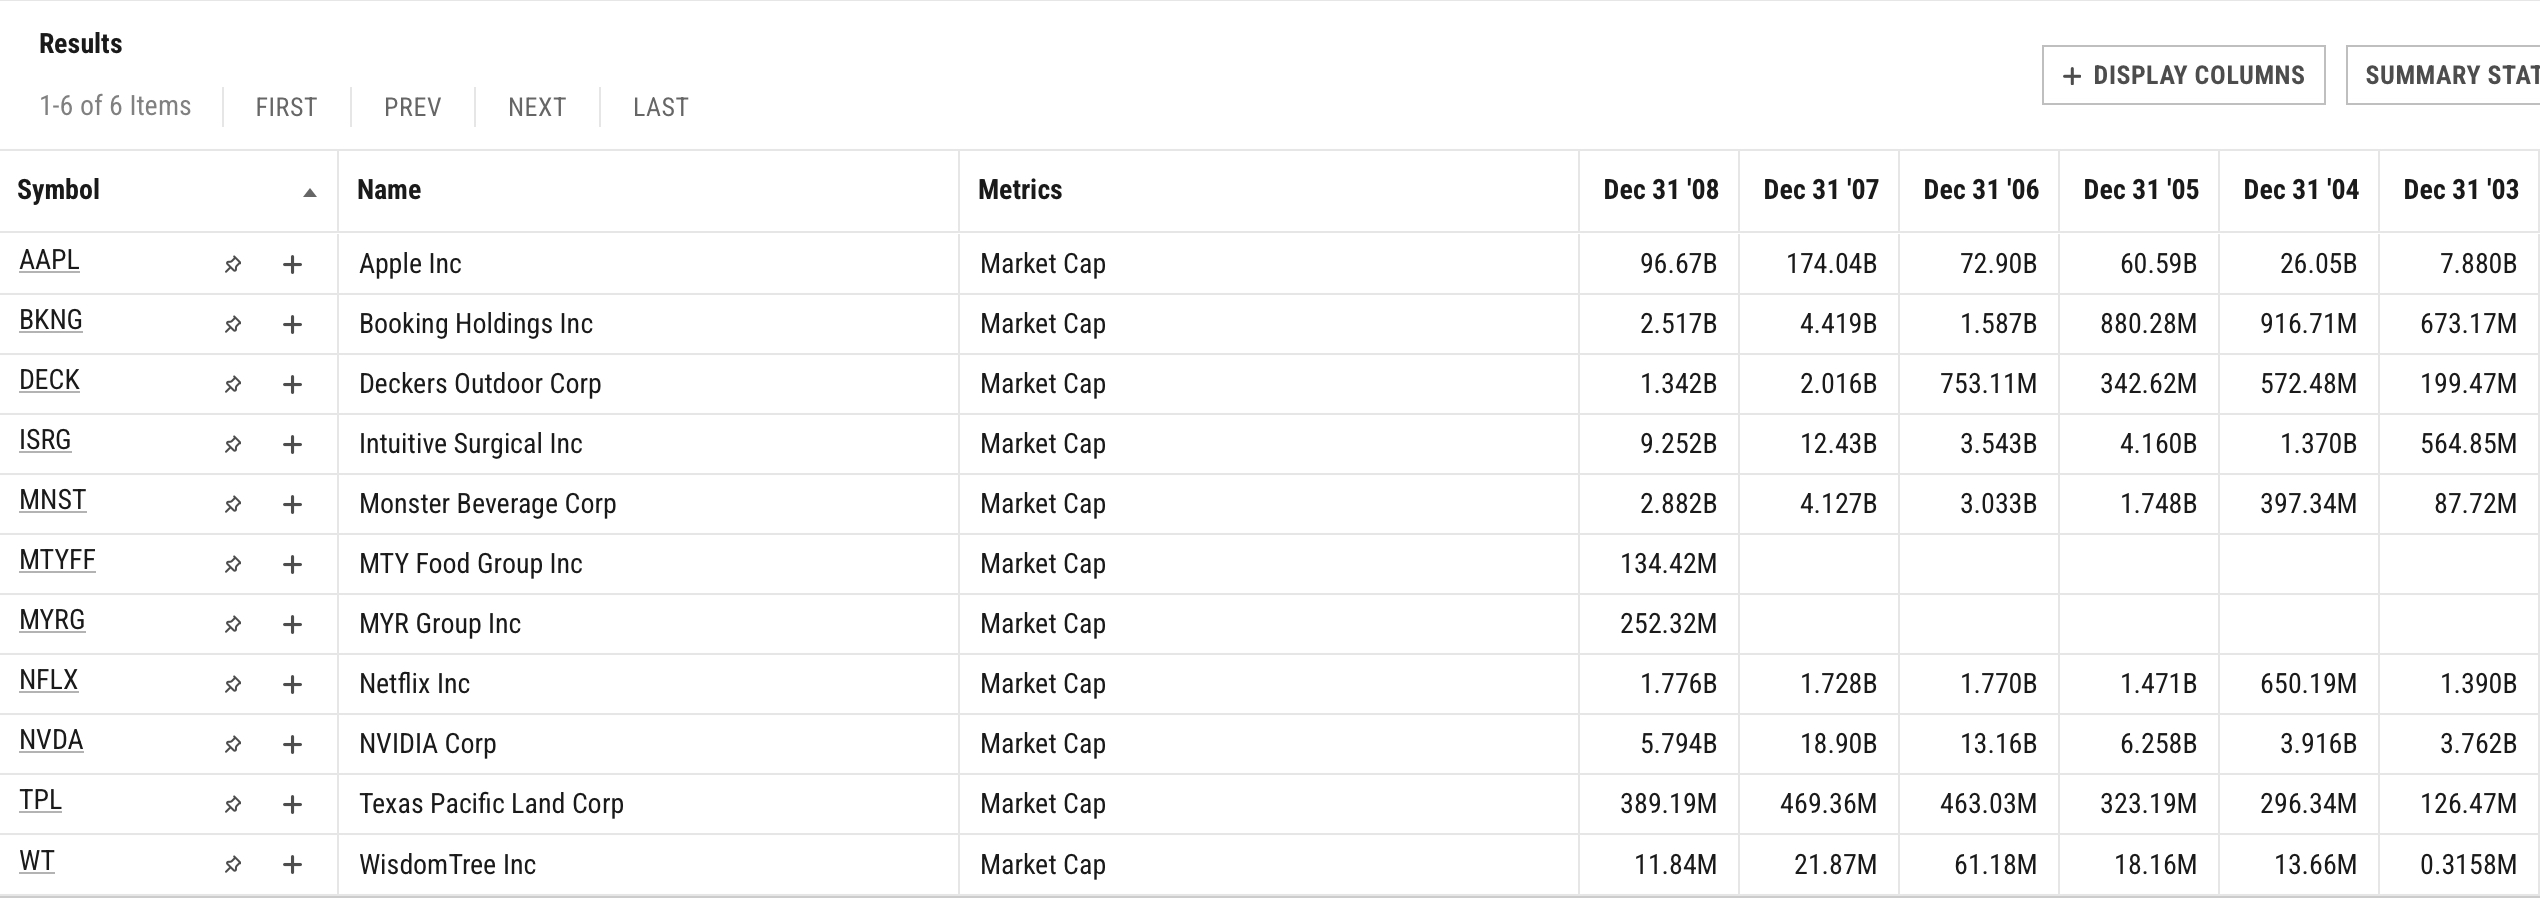The height and width of the screenshot is (900, 2540).
Task: Go to FIRST page of results
Action: coord(286,107)
